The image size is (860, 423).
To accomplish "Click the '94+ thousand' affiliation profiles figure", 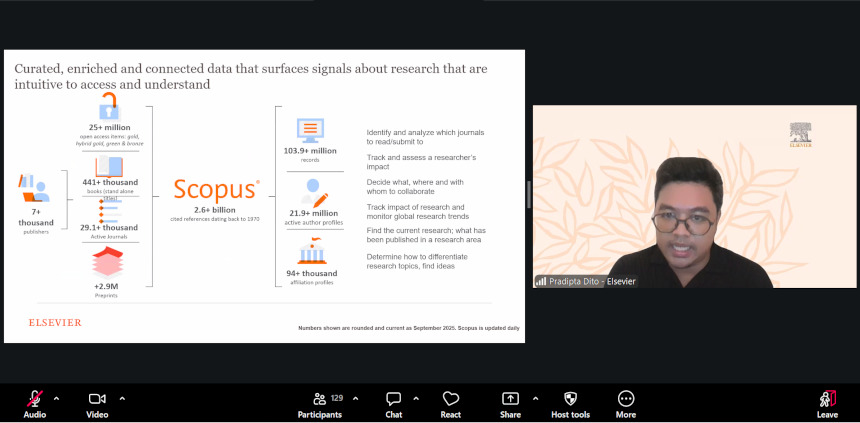I will 312,273.
